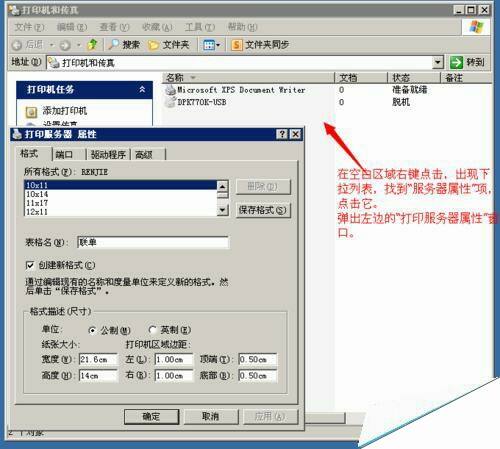Click the 备注 column header
This screenshot has width=500, height=449.
click(x=466, y=78)
